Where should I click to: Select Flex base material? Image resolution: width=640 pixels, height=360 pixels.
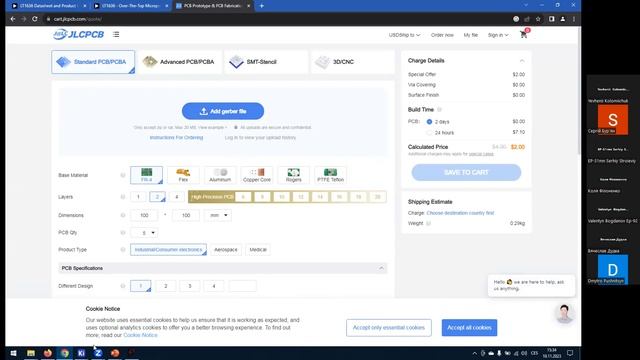183,175
